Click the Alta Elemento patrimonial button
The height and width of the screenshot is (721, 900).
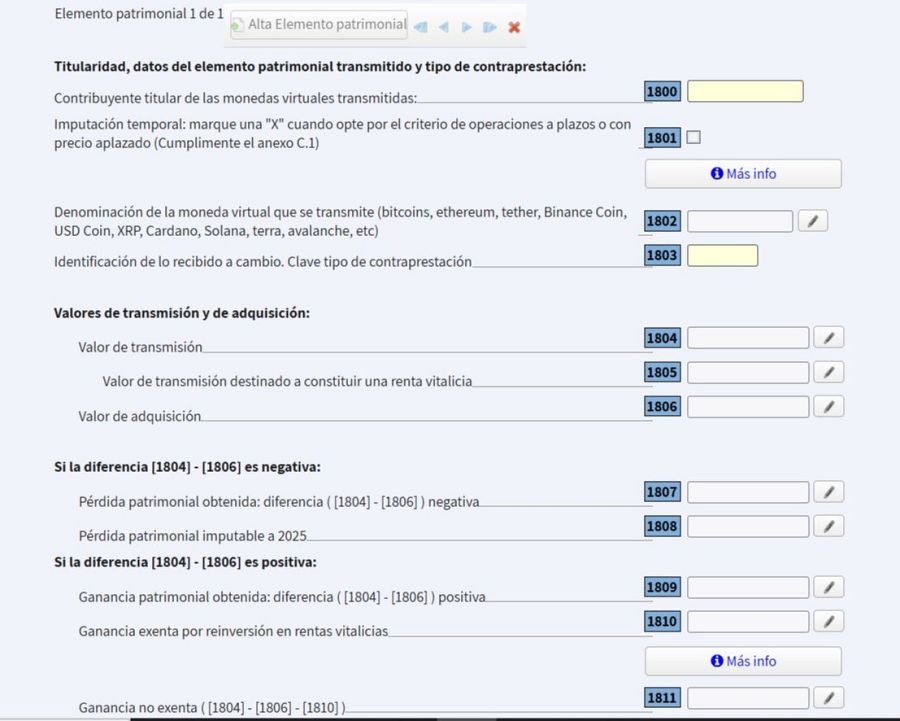(x=318, y=25)
